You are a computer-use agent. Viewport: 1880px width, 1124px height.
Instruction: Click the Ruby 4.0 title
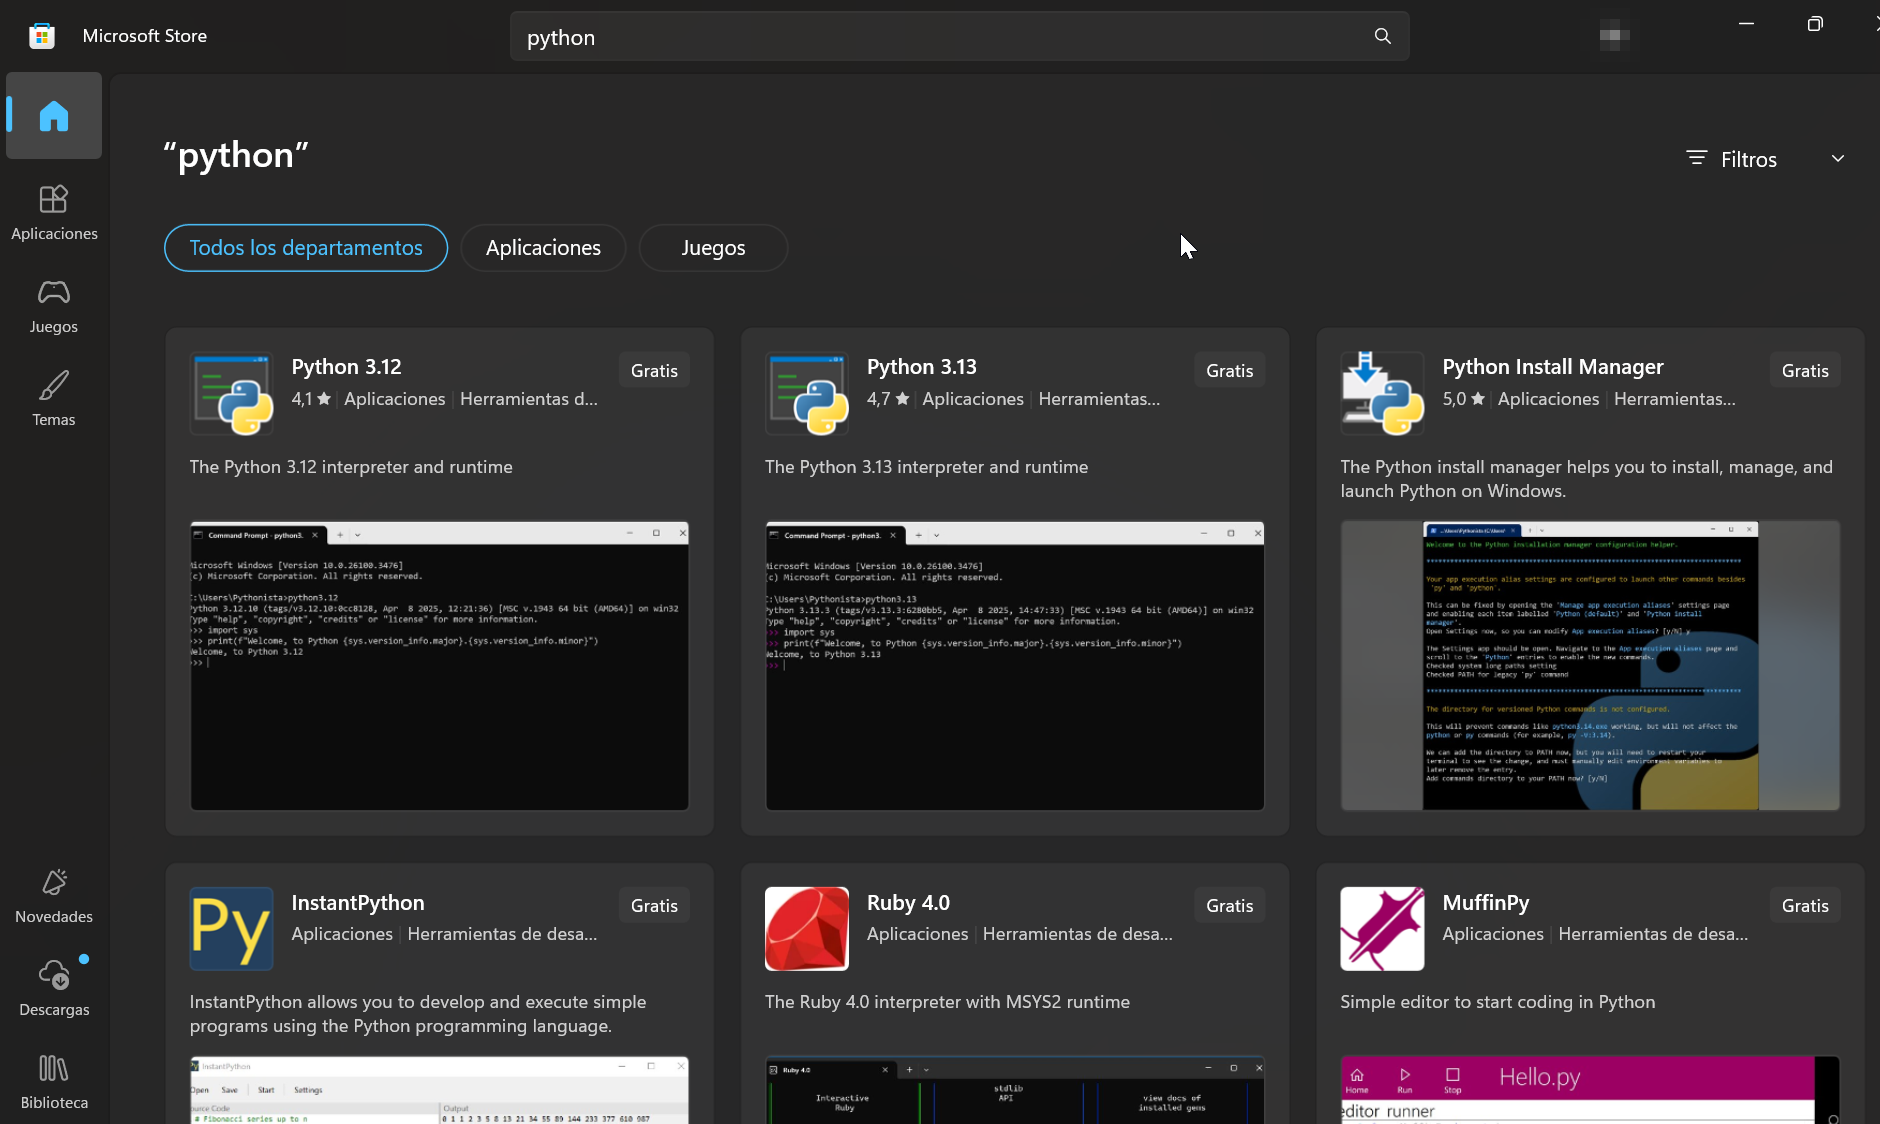[908, 902]
